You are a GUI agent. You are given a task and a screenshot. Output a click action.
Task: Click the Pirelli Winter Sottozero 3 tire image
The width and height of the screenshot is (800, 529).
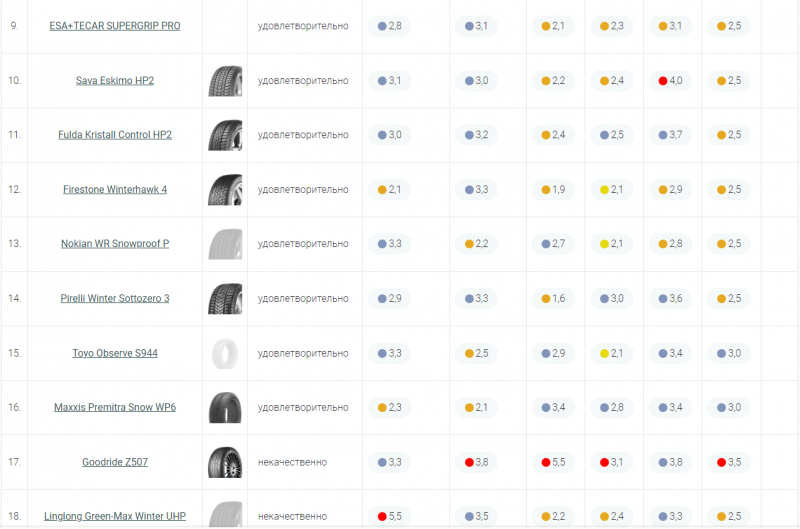click(x=225, y=299)
